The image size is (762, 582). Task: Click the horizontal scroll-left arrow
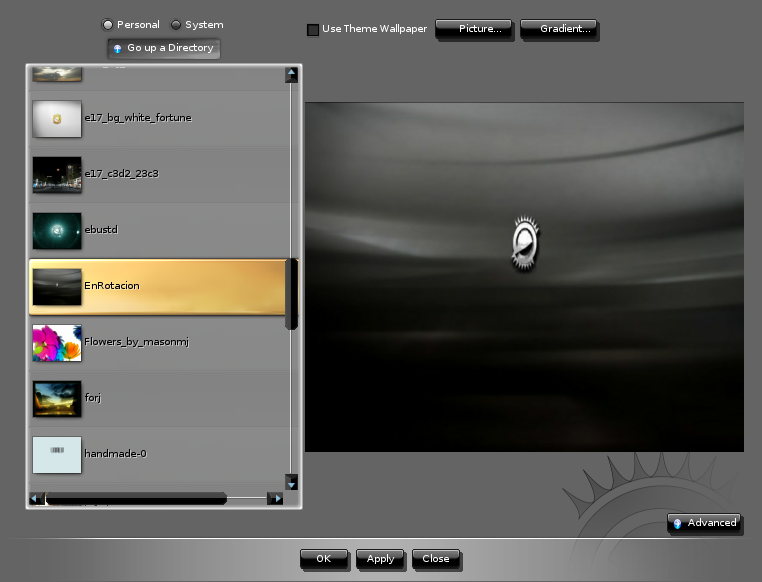tap(36, 498)
